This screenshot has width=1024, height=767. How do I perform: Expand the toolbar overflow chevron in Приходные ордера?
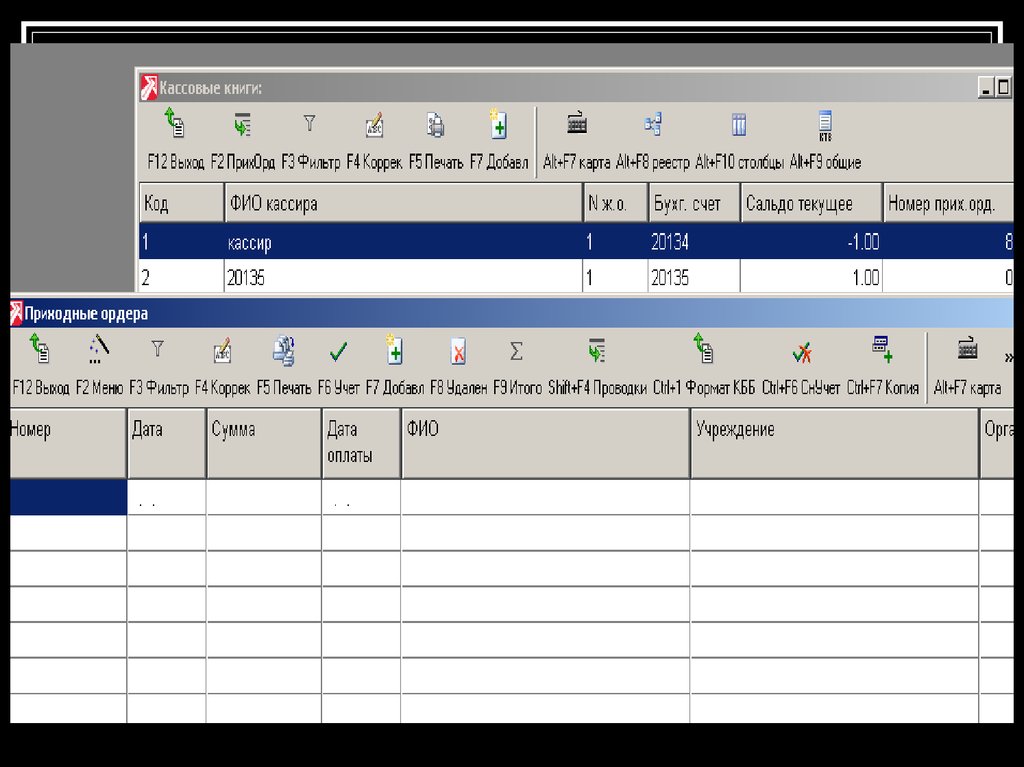1008,357
